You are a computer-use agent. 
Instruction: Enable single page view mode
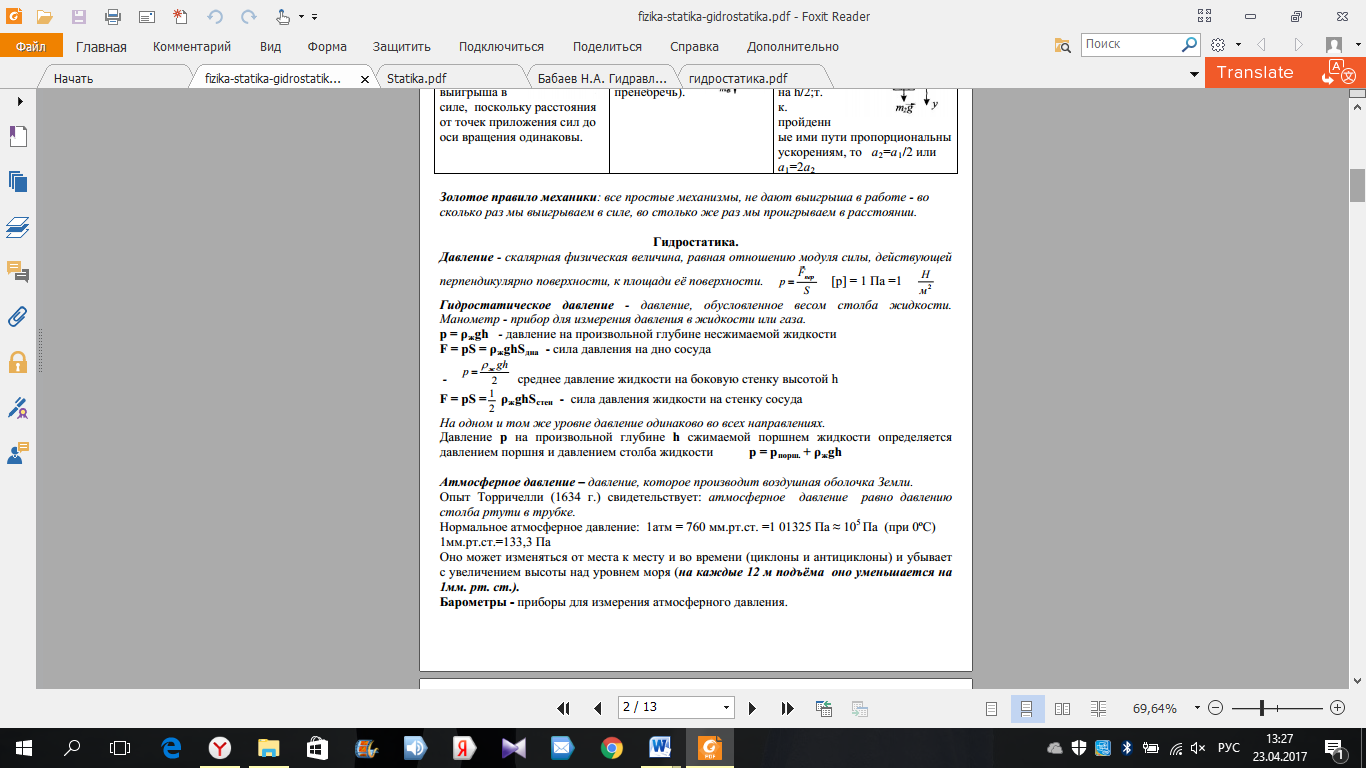(992, 708)
